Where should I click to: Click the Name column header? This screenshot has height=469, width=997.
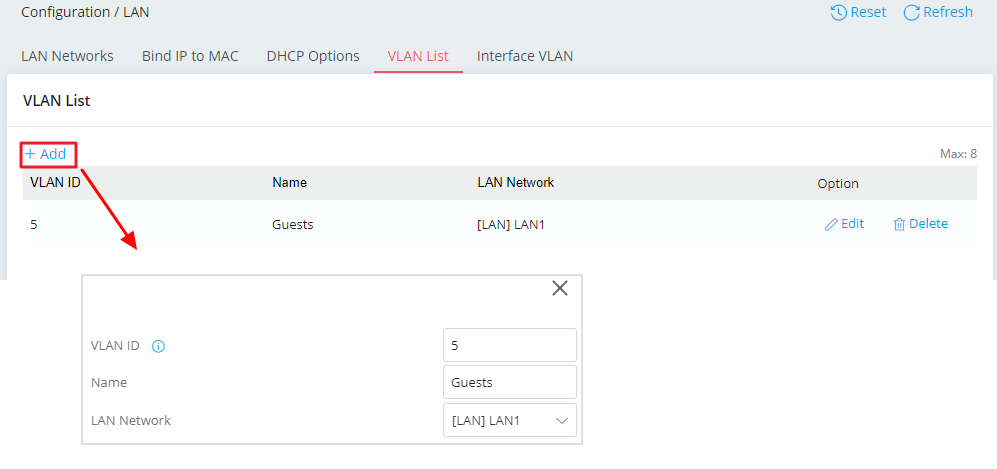click(289, 183)
